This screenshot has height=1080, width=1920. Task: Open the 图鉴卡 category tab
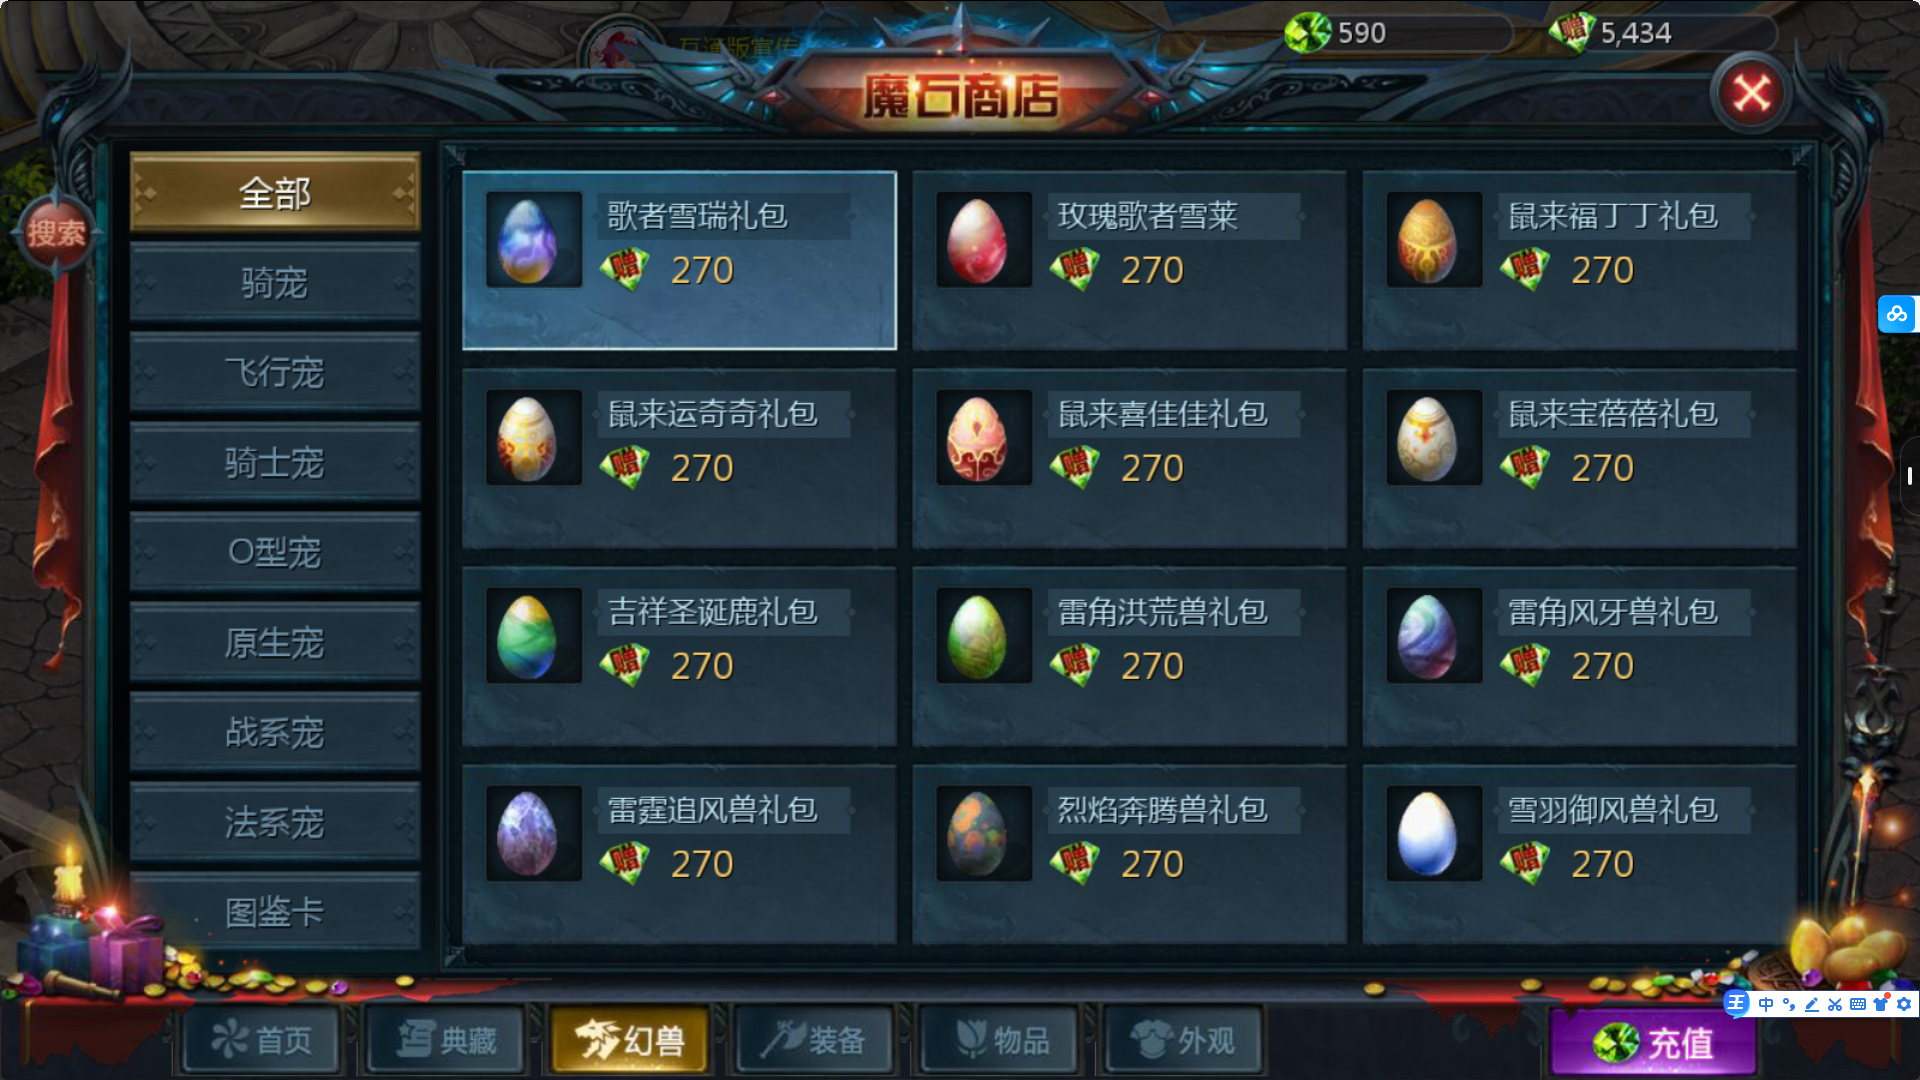(x=275, y=912)
